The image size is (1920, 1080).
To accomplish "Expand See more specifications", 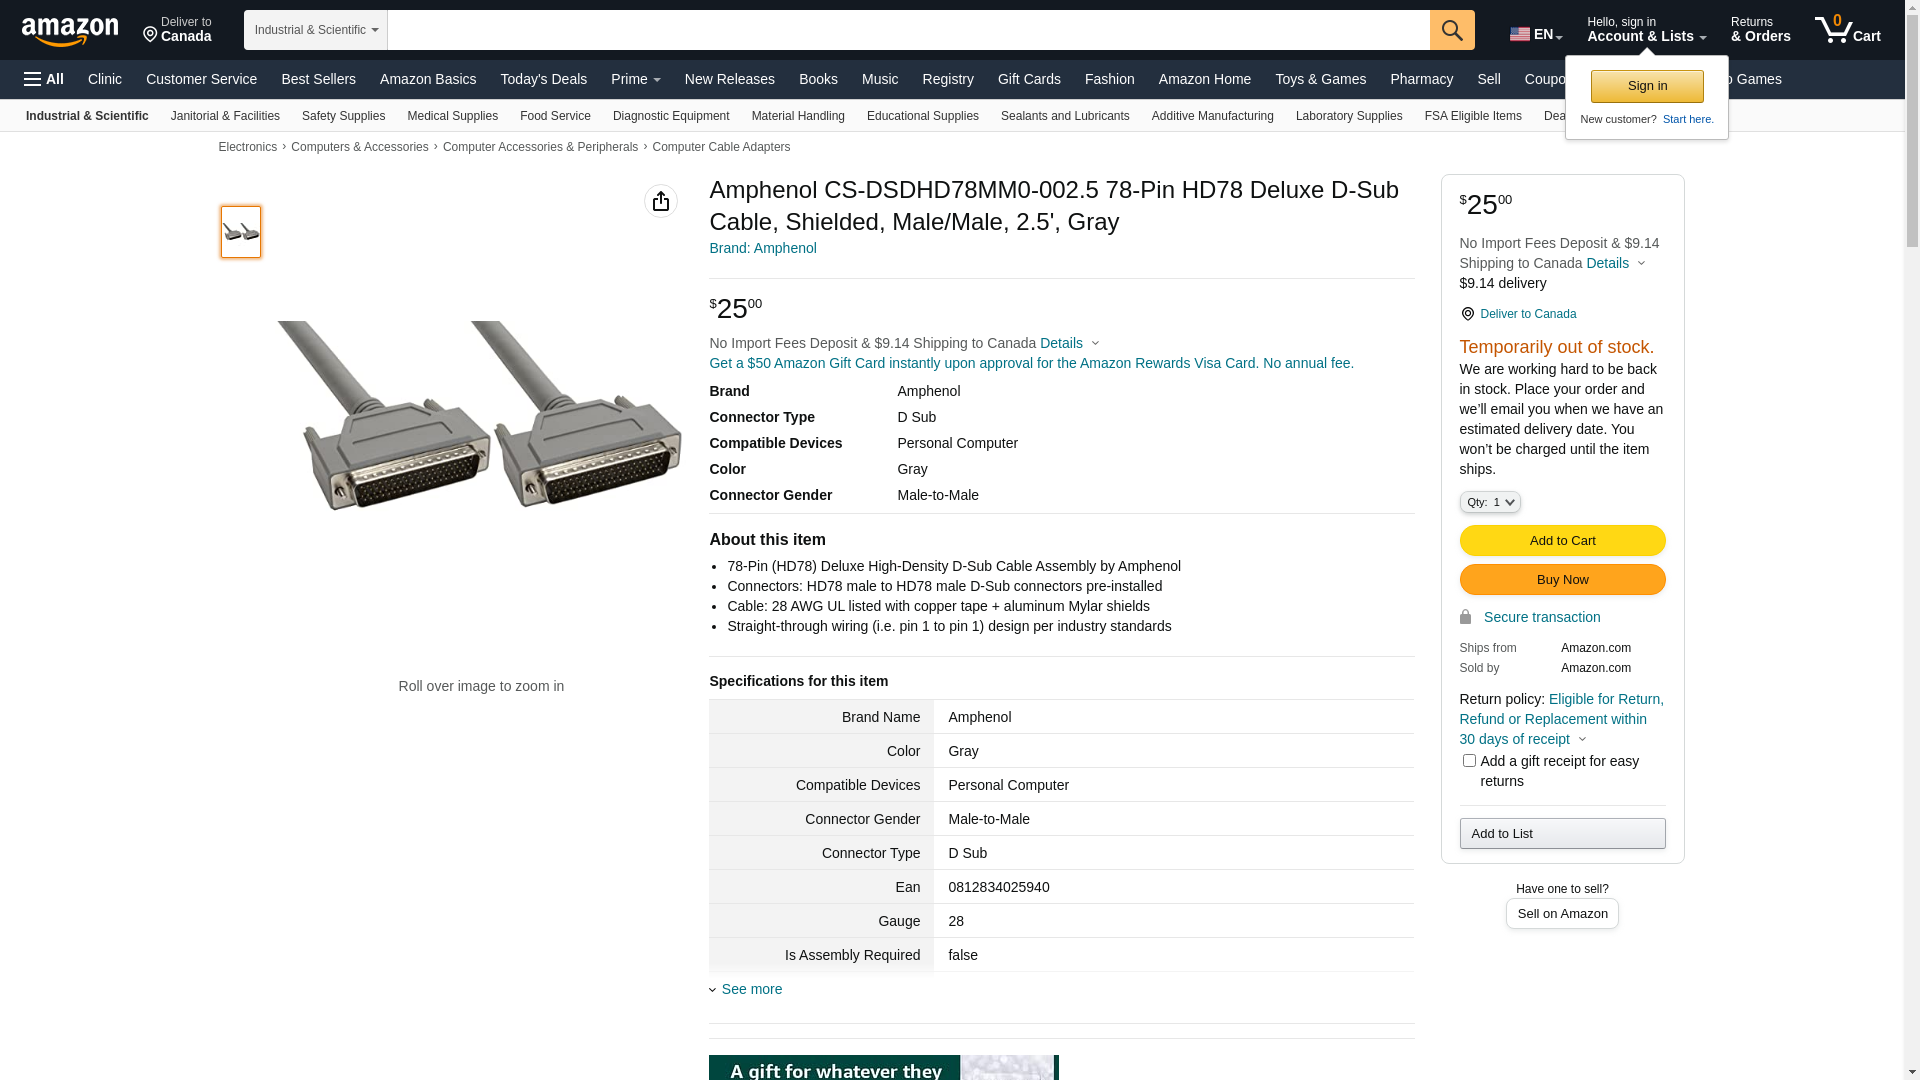I will coord(751,989).
